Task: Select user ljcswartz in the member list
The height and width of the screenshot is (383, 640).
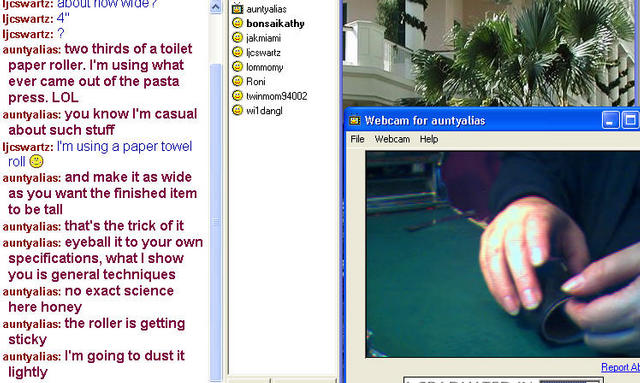Action: point(263,53)
